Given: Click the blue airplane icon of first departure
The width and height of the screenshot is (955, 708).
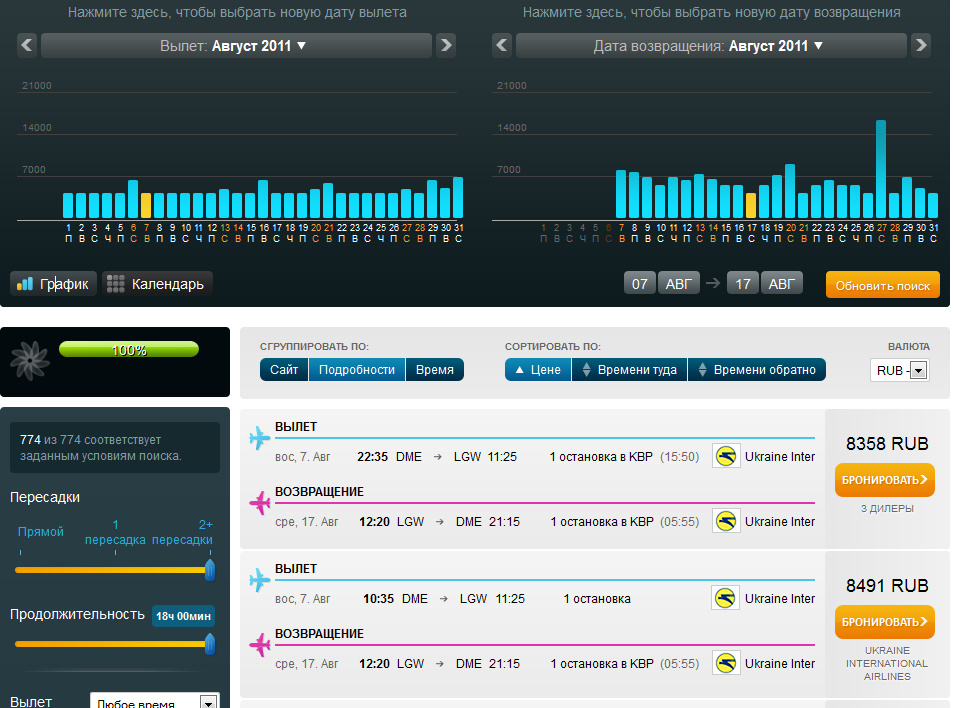Looking at the screenshot, I should 260,438.
